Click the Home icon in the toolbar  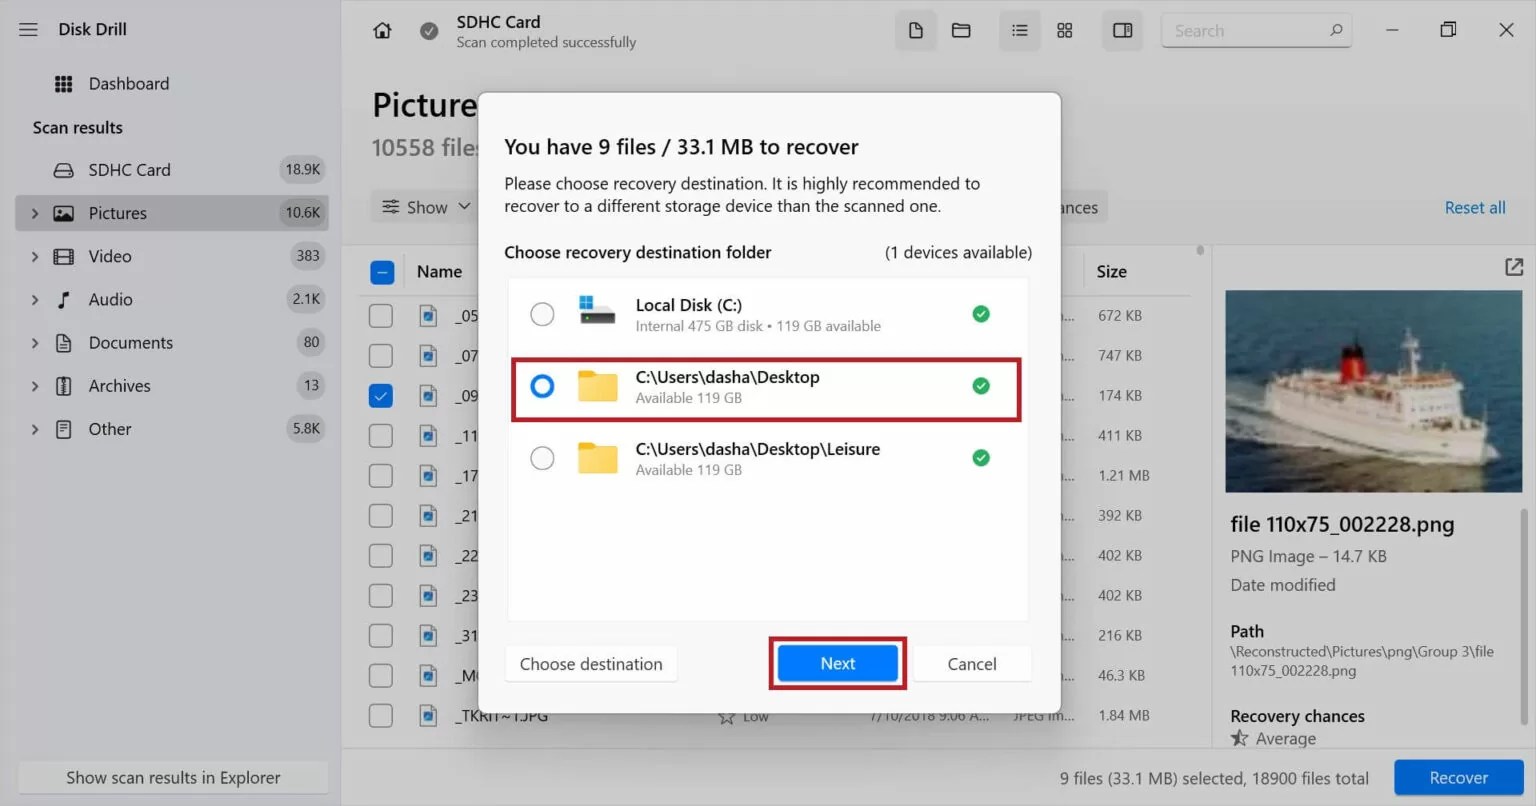tap(382, 30)
